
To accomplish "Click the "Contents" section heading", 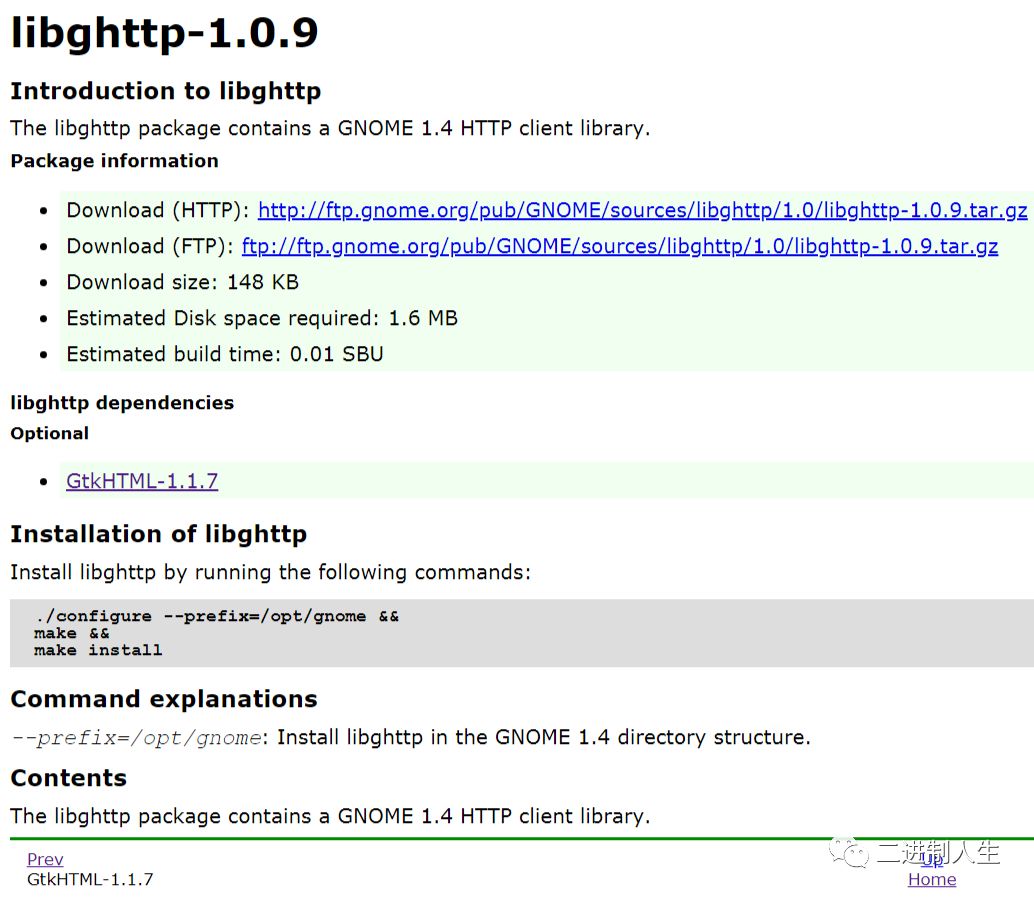I will (x=68, y=778).
